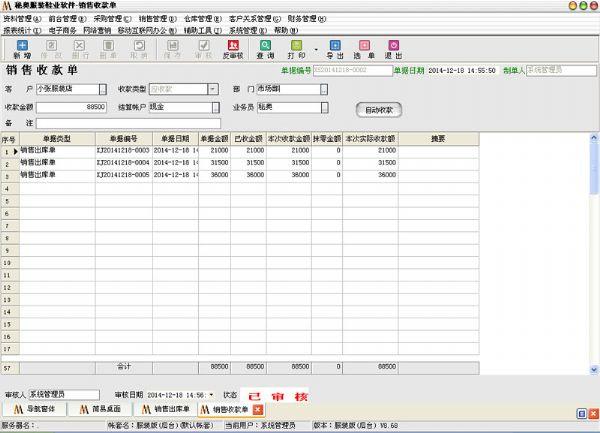
Task: Close the 销售收款单 tab with its red X
Action: click(258, 410)
